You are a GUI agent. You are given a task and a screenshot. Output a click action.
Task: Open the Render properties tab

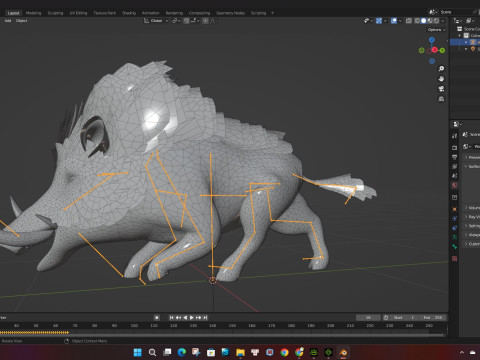coord(454,147)
